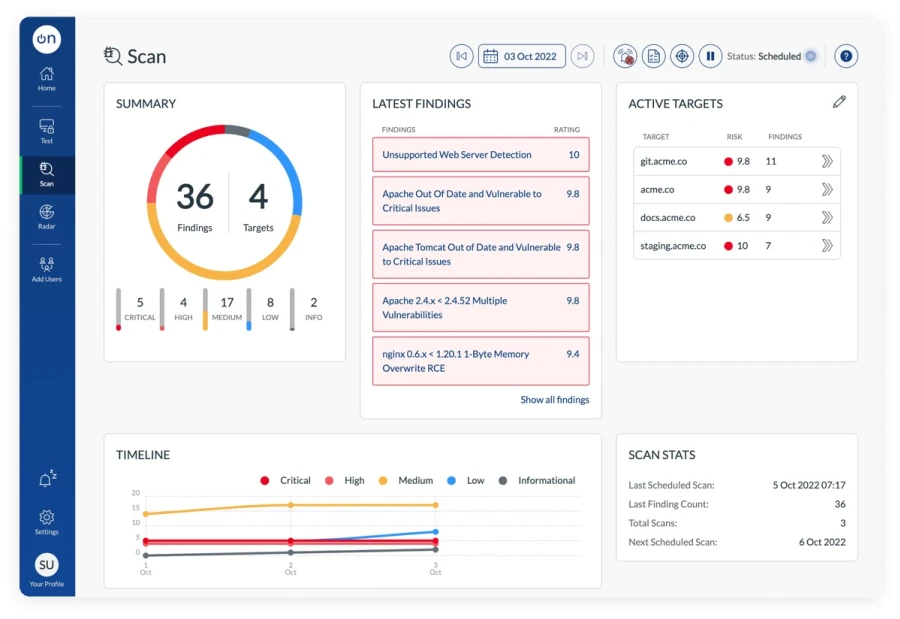Open Apache 2.4.x Multiple Vulnerabilities finding
The width and height of the screenshot is (900, 619).
pos(481,308)
